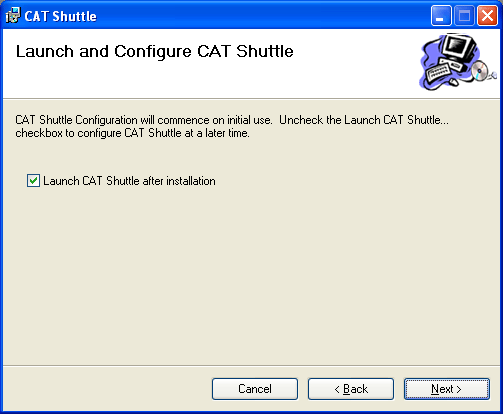Click the disabled maximize button
Image resolution: width=503 pixels, height=414 pixels.
464,16
